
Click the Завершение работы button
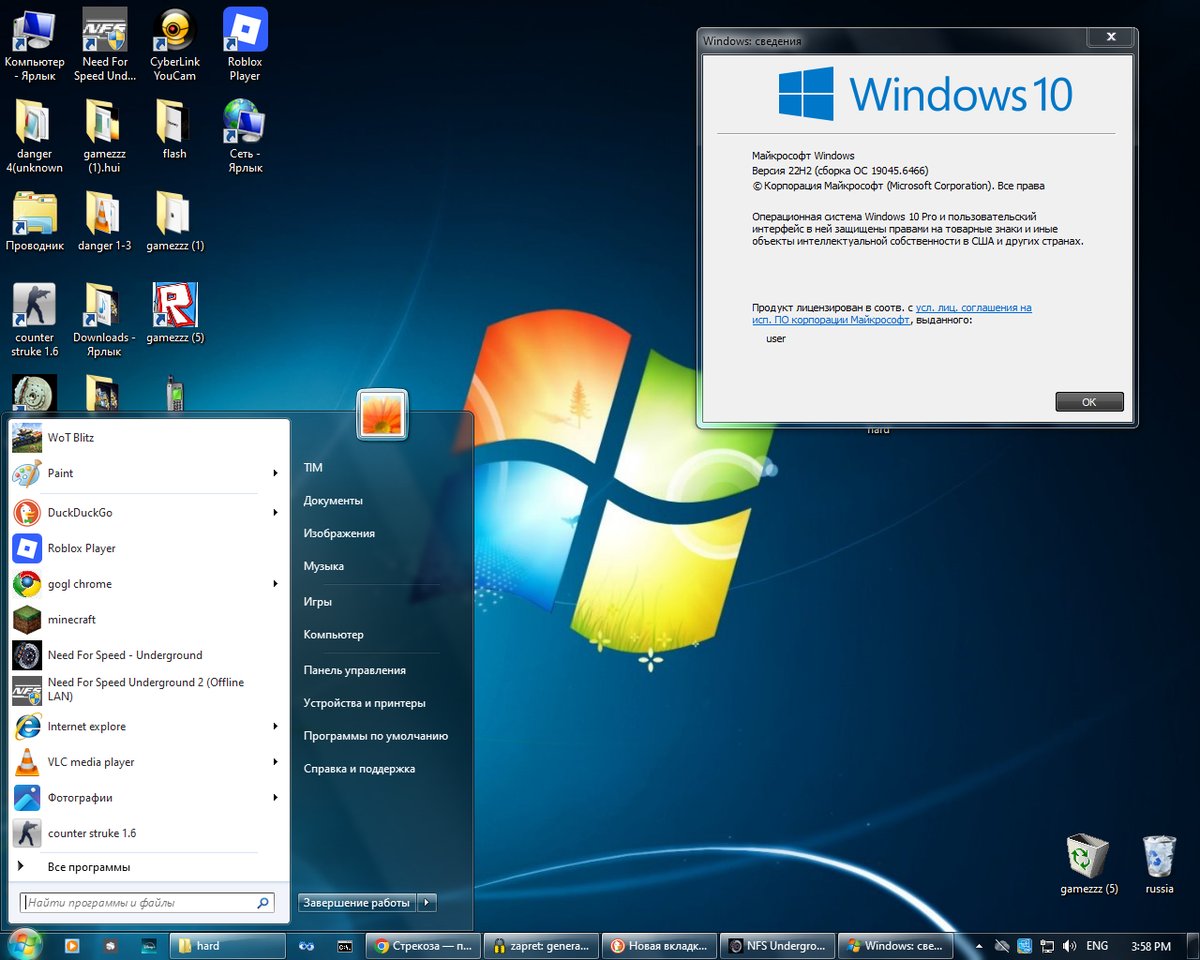357,902
